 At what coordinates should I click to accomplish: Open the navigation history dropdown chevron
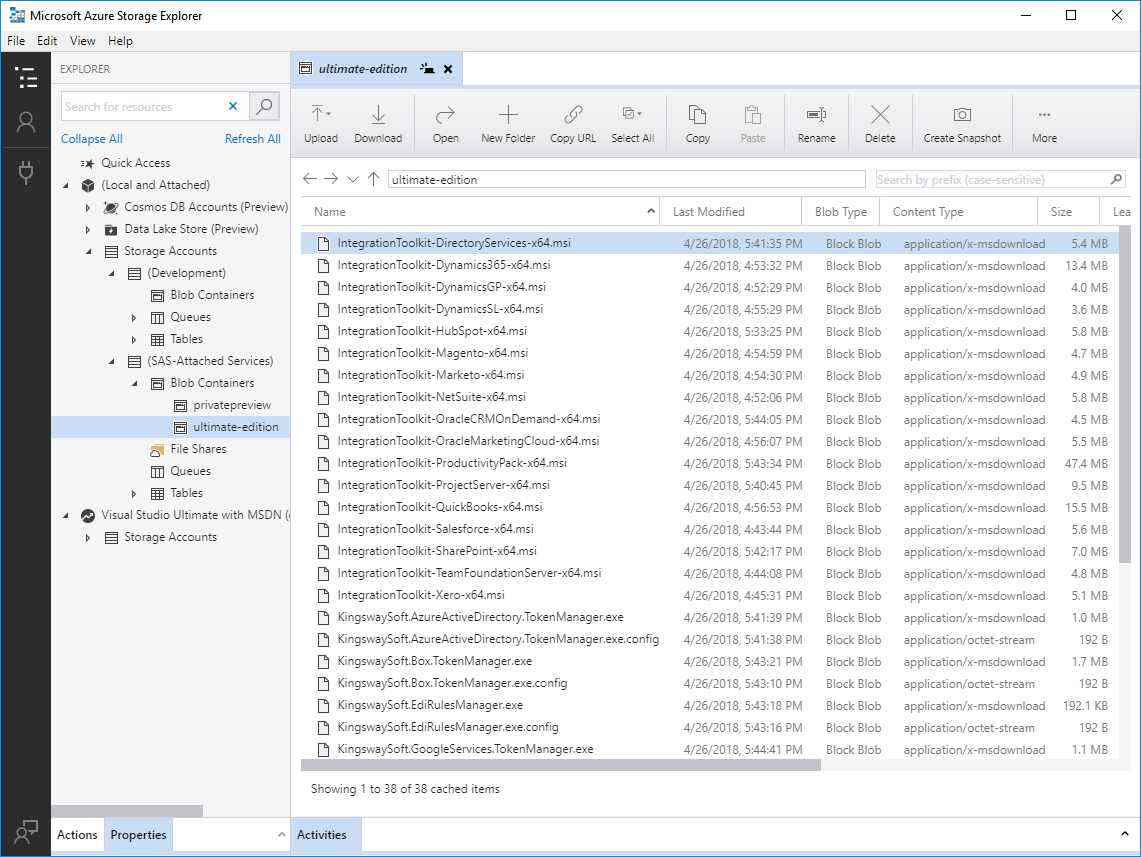pos(353,179)
